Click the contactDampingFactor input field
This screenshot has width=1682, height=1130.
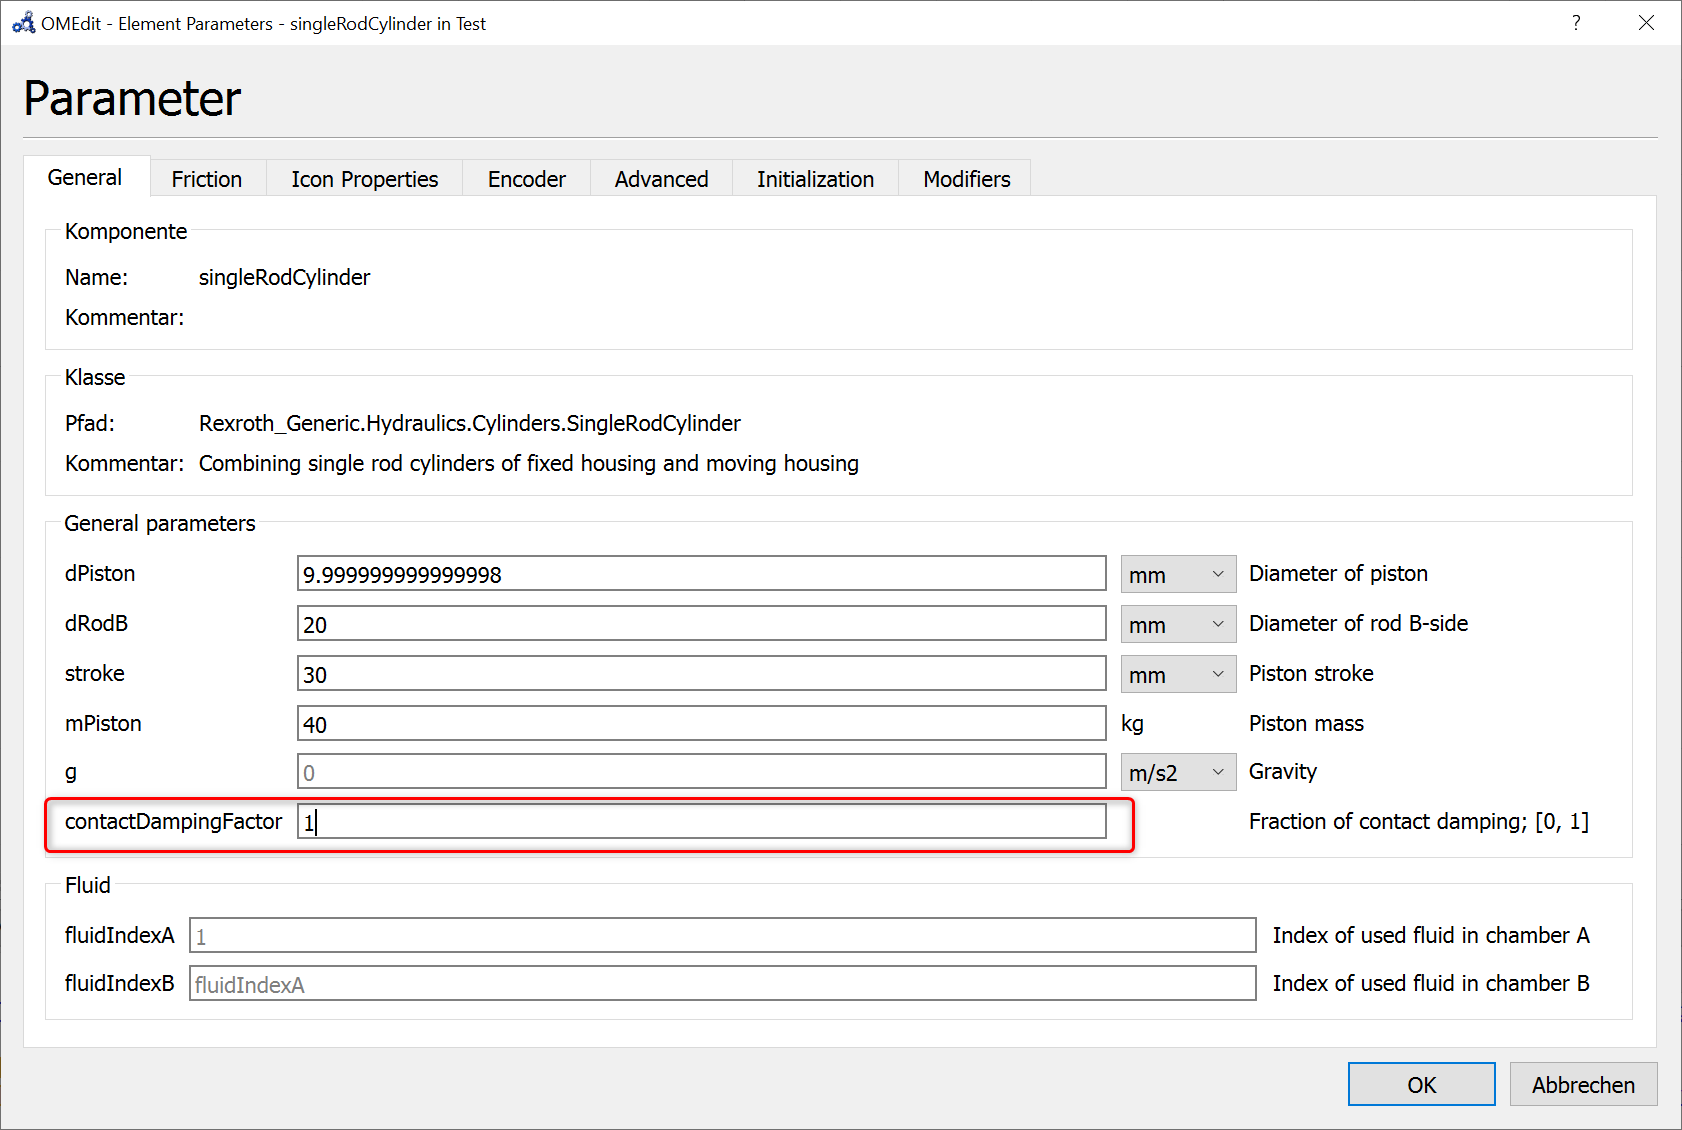click(x=702, y=822)
